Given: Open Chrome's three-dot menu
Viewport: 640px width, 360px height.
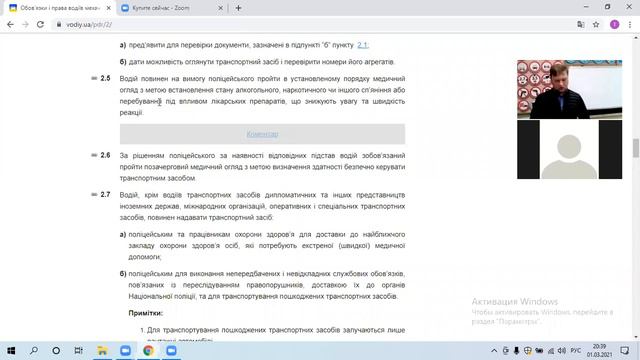Looking at the screenshot, I should click(x=630, y=24).
